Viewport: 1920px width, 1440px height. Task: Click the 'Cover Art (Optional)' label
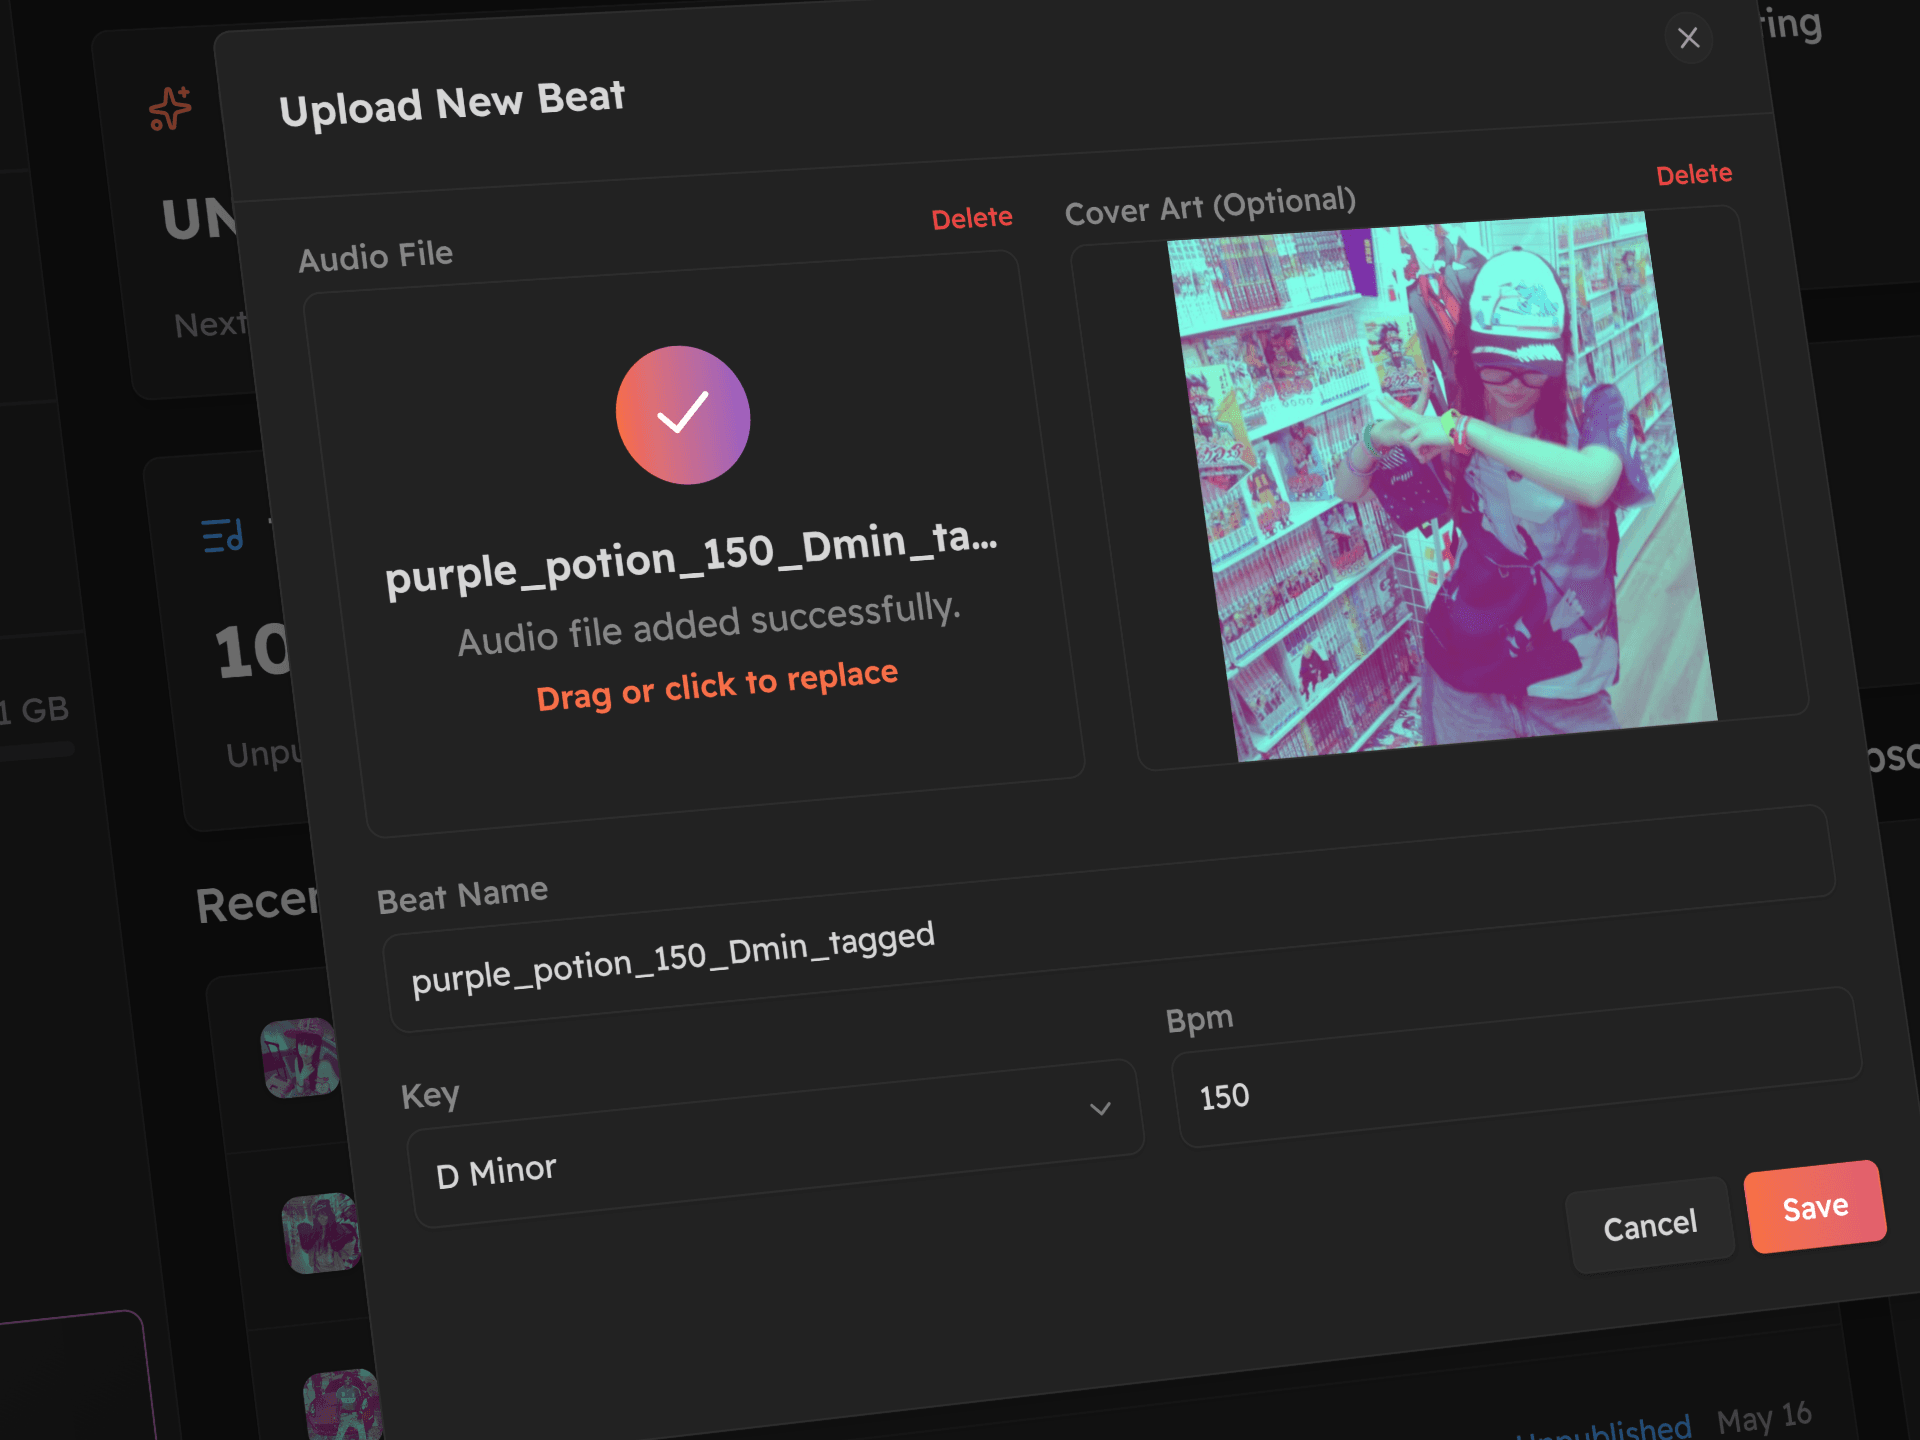[1210, 206]
